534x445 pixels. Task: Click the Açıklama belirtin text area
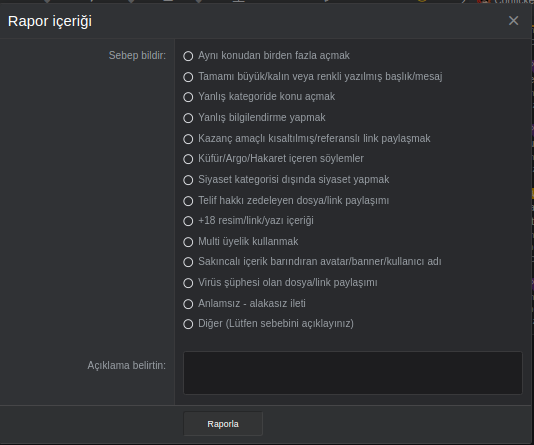pyautogui.click(x=352, y=373)
